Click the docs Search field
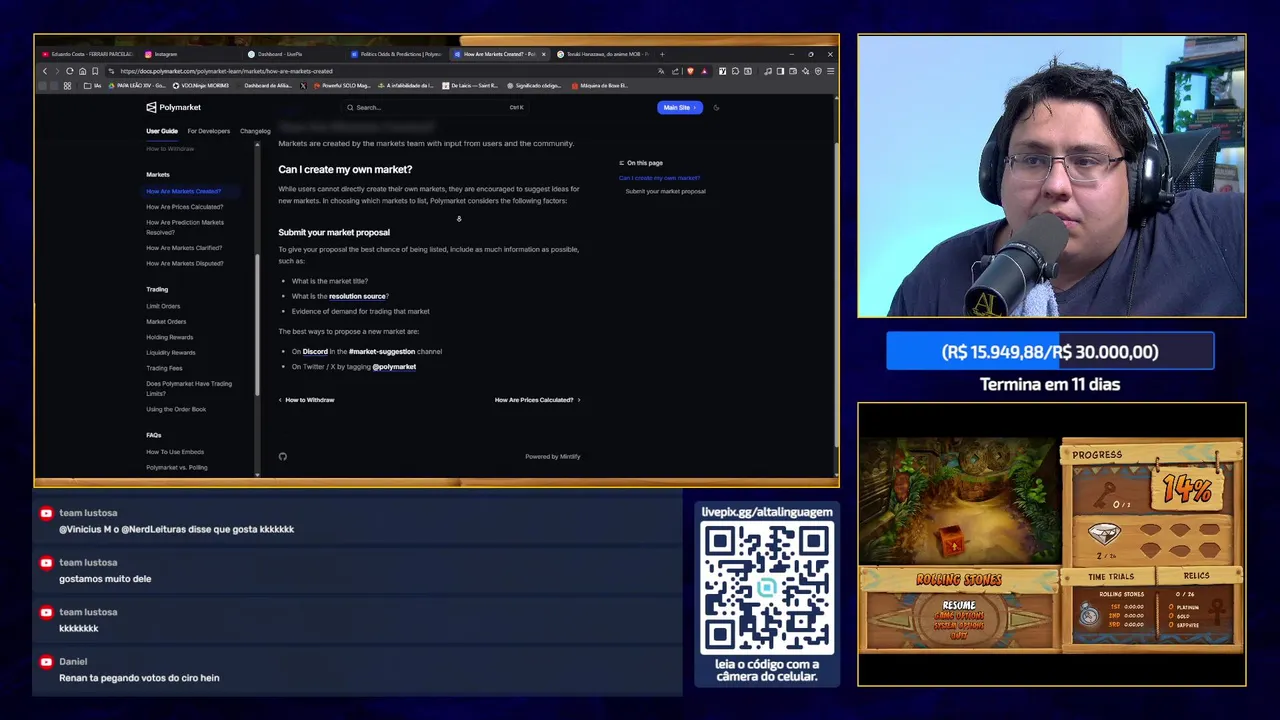1280x720 pixels. click(435, 107)
